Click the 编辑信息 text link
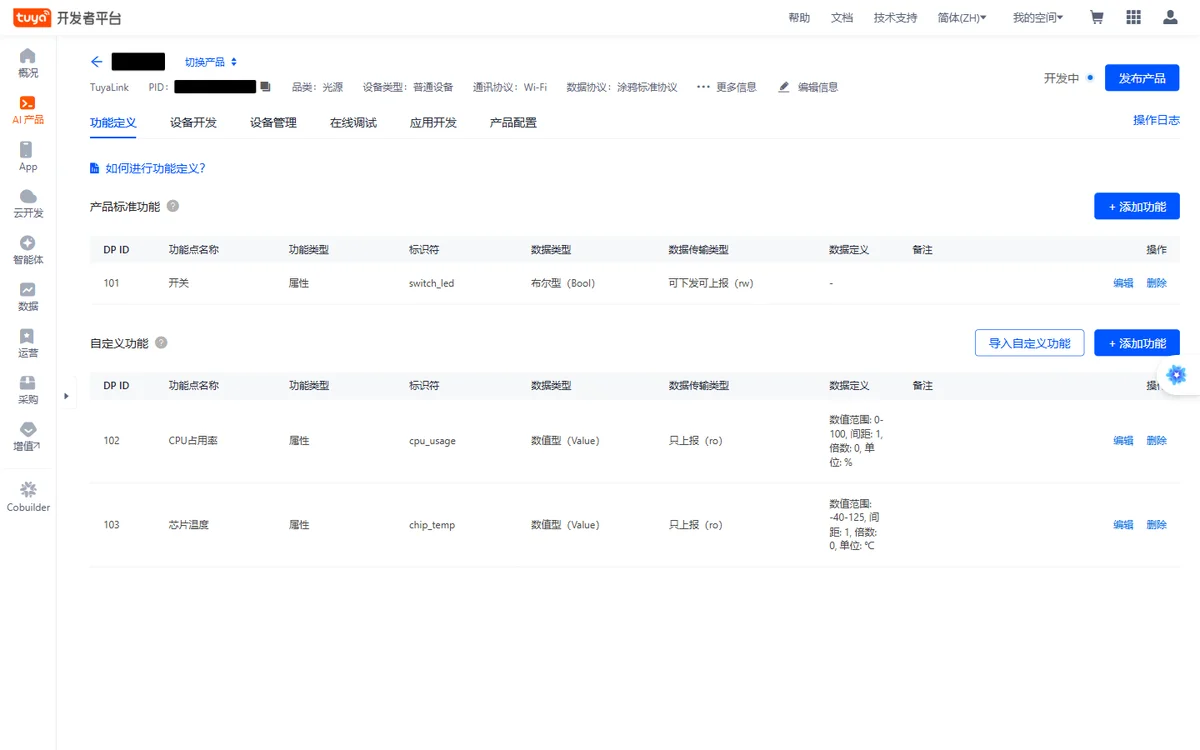This screenshot has height=750, width=1200. 818,87
